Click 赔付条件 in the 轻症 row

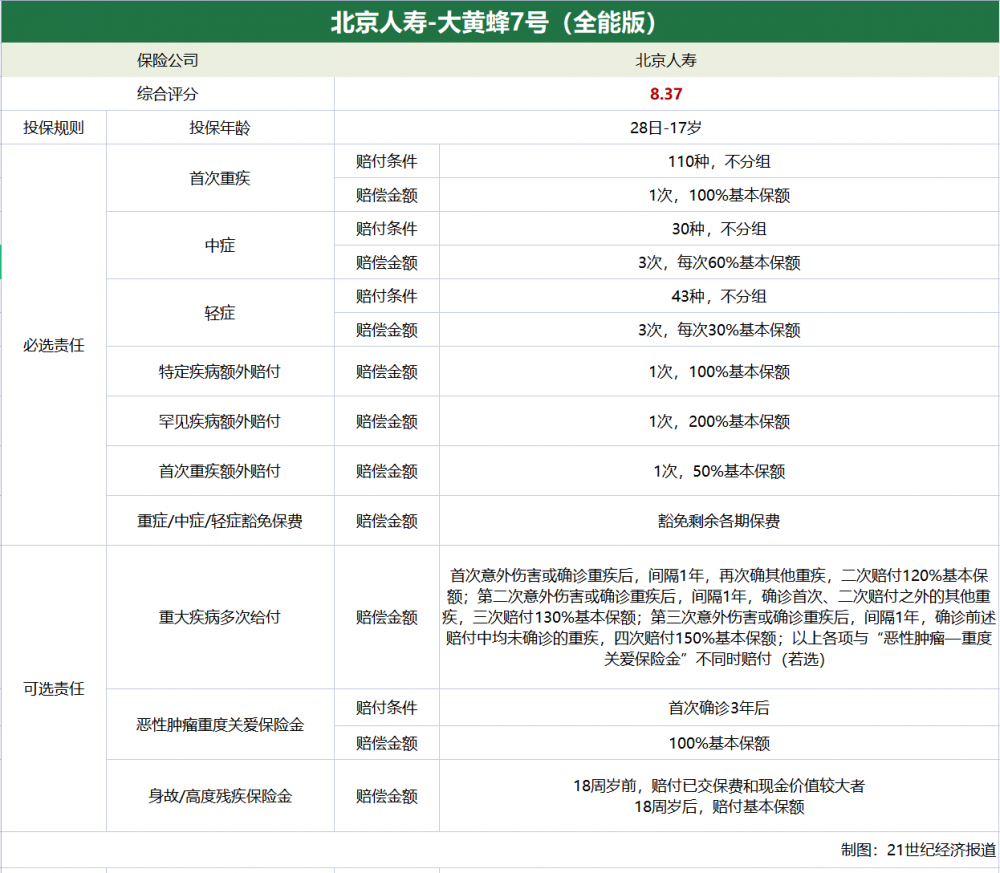[386, 297]
